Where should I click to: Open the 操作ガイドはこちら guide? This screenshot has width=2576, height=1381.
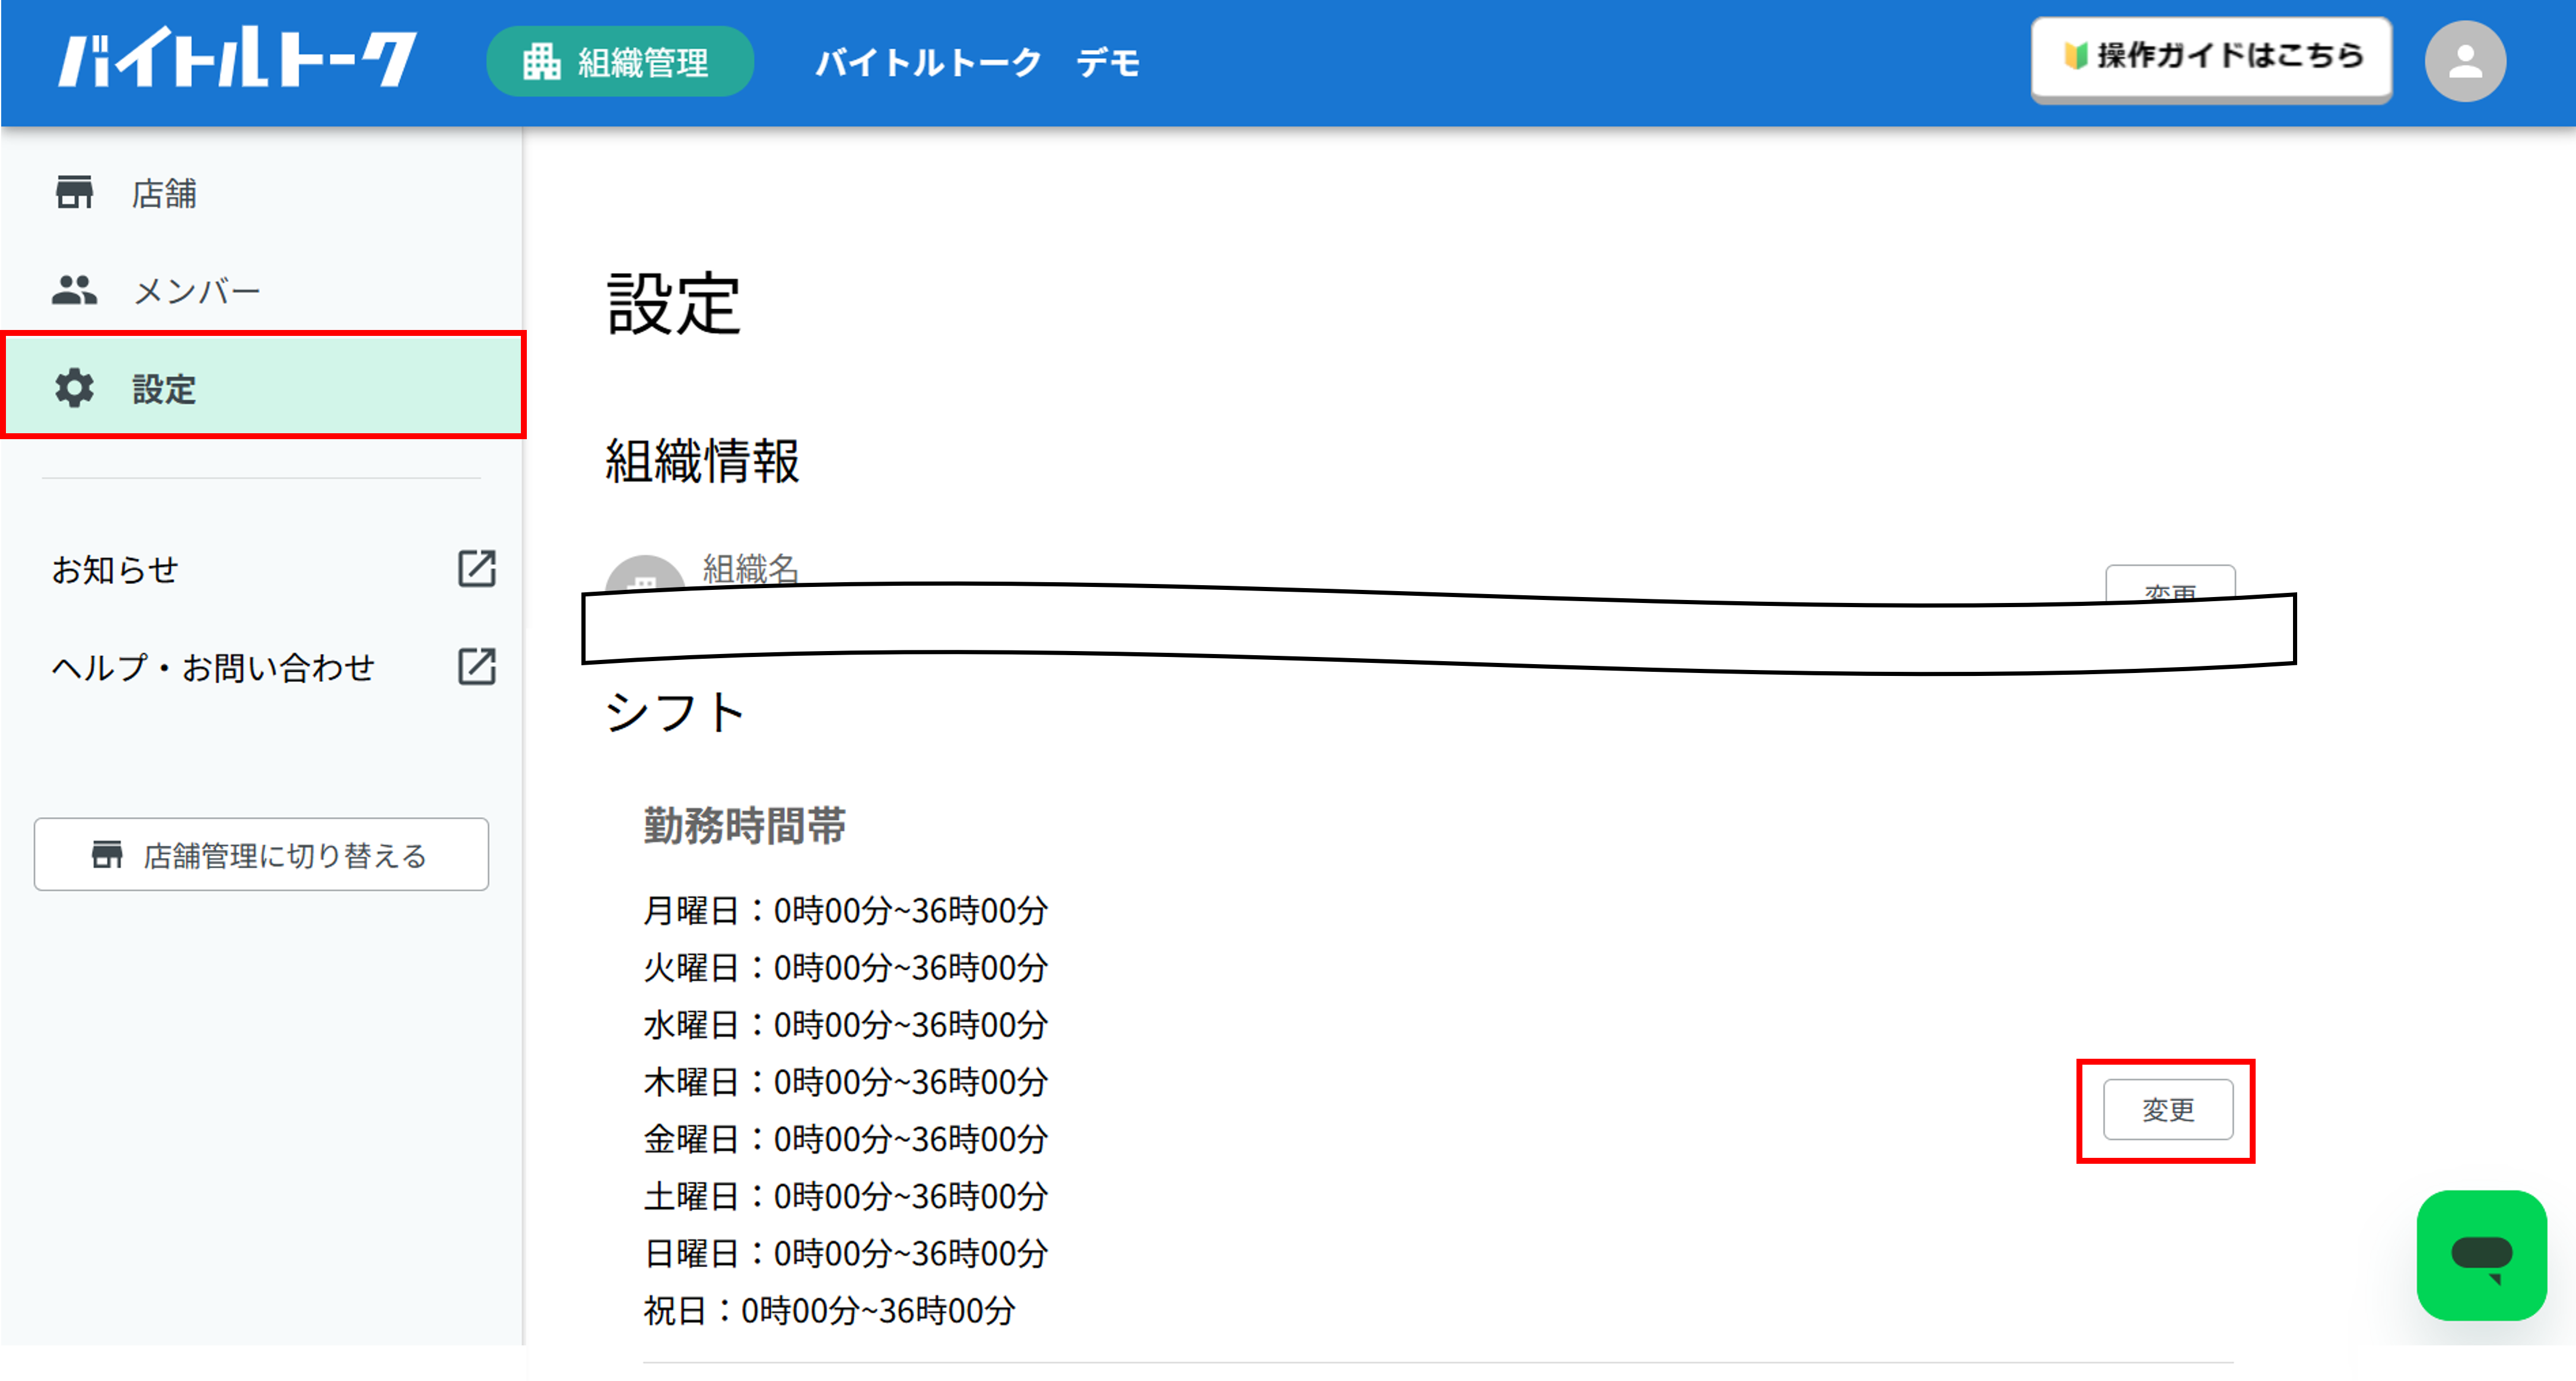pyautogui.click(x=2211, y=57)
